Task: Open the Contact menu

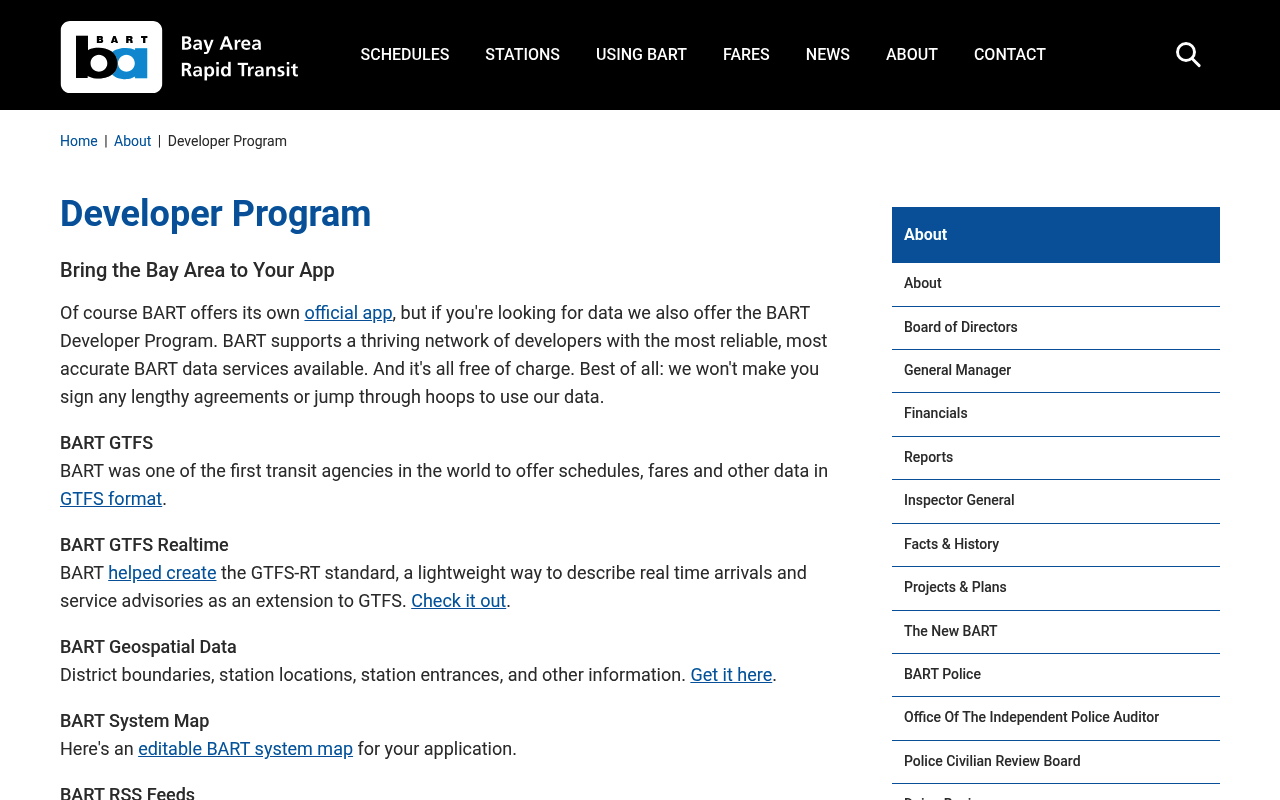Action: (1010, 55)
